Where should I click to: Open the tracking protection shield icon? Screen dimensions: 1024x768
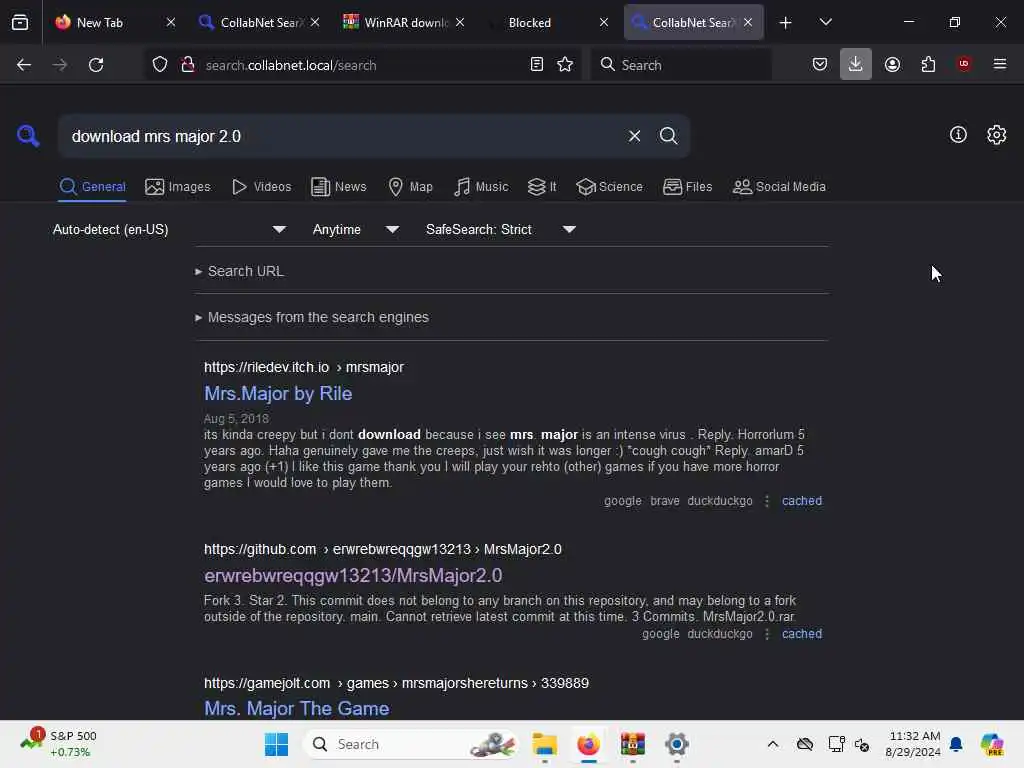coord(160,65)
